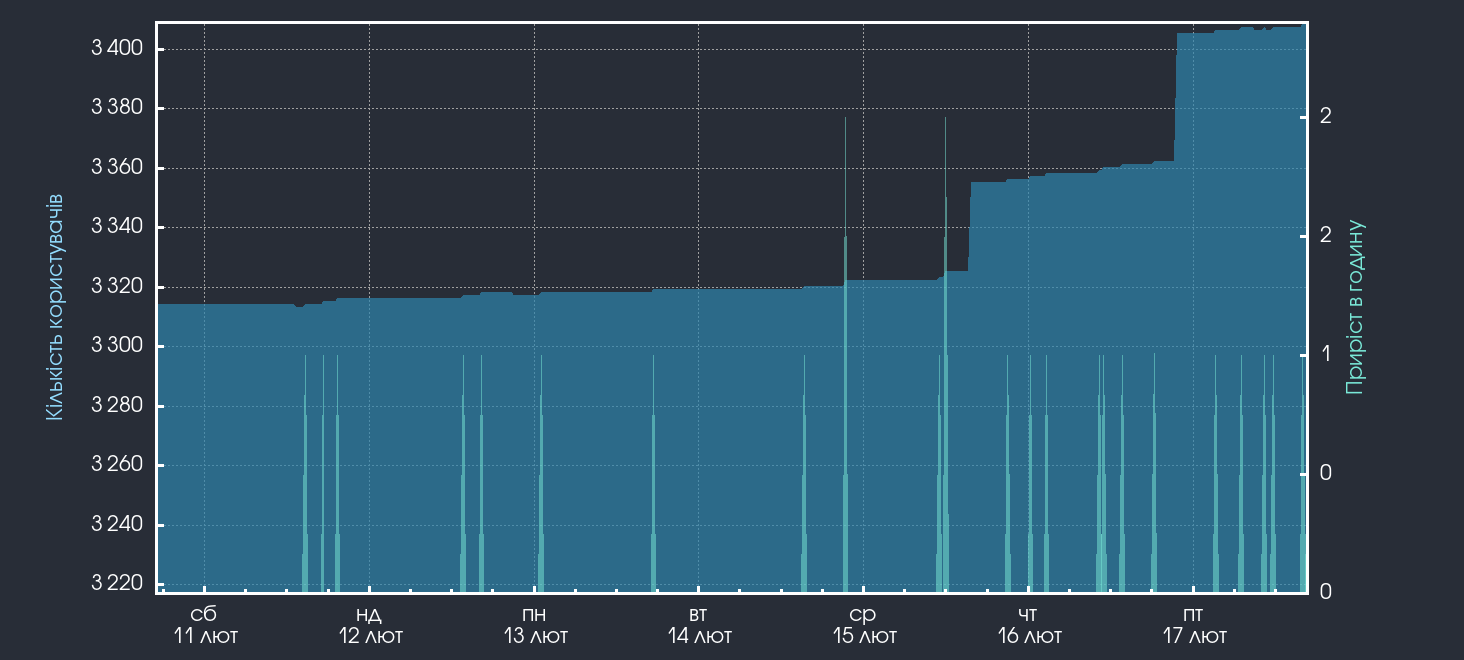Click the 'Кількість користувачів' left axis title
The height and width of the screenshot is (660, 1464).
click(x=55, y=306)
